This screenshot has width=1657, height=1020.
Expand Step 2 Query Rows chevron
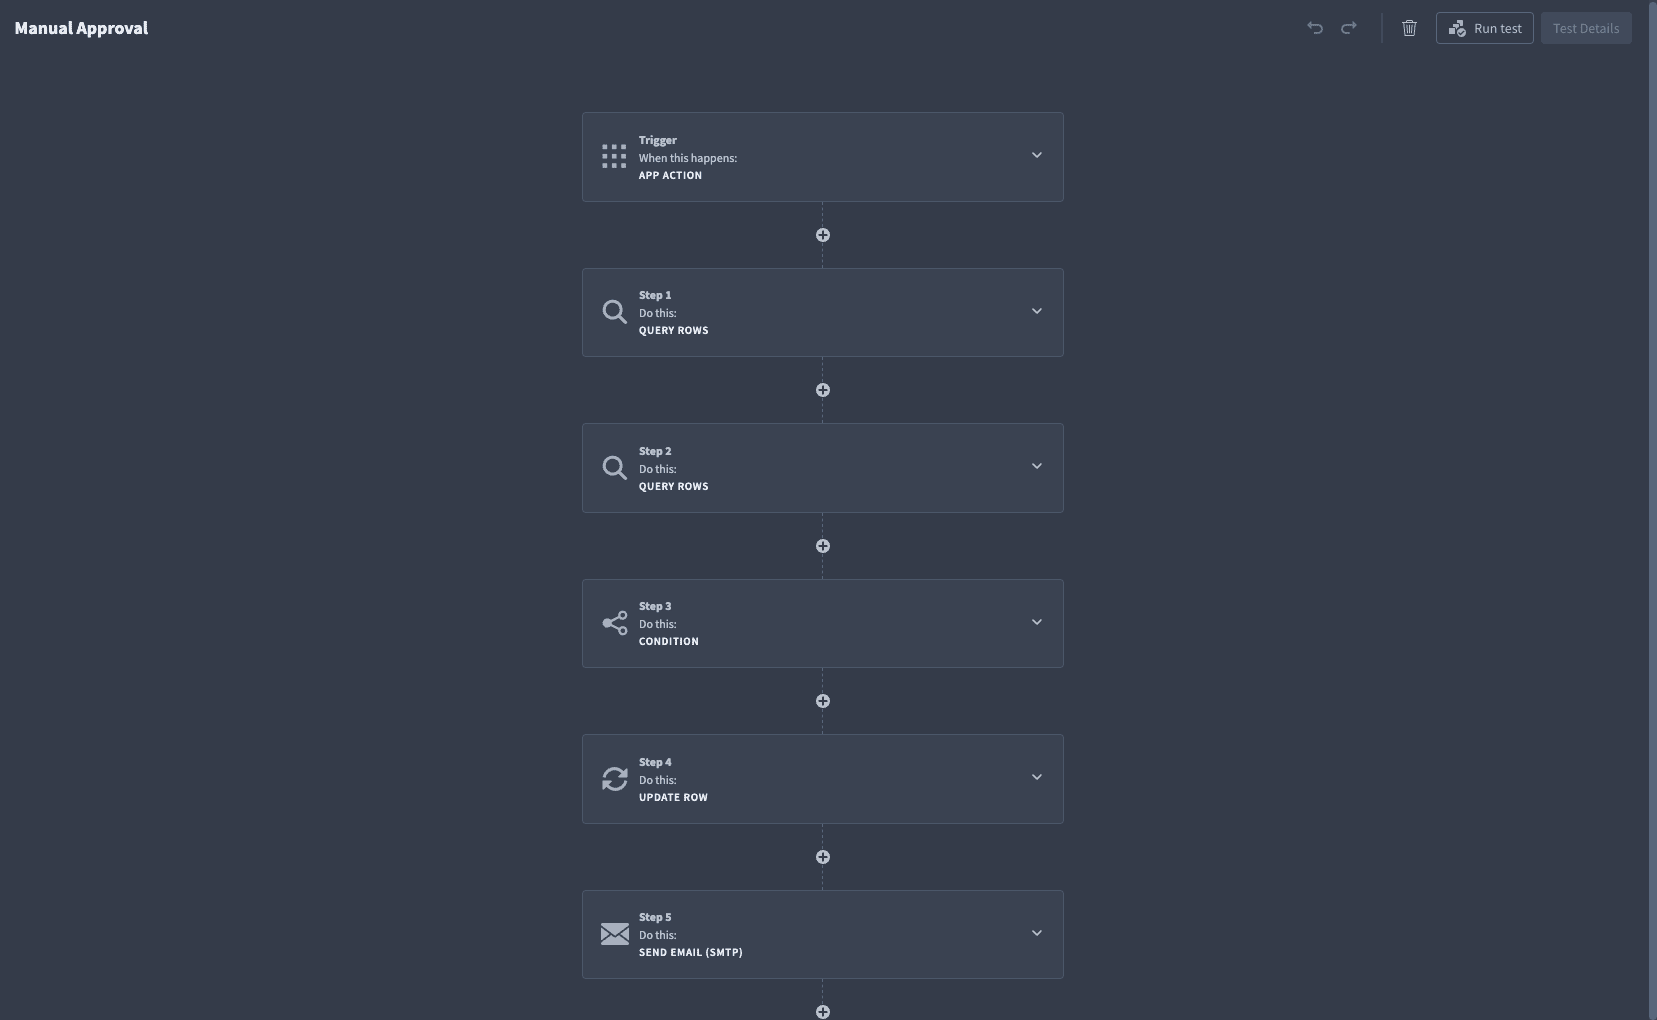(1037, 466)
